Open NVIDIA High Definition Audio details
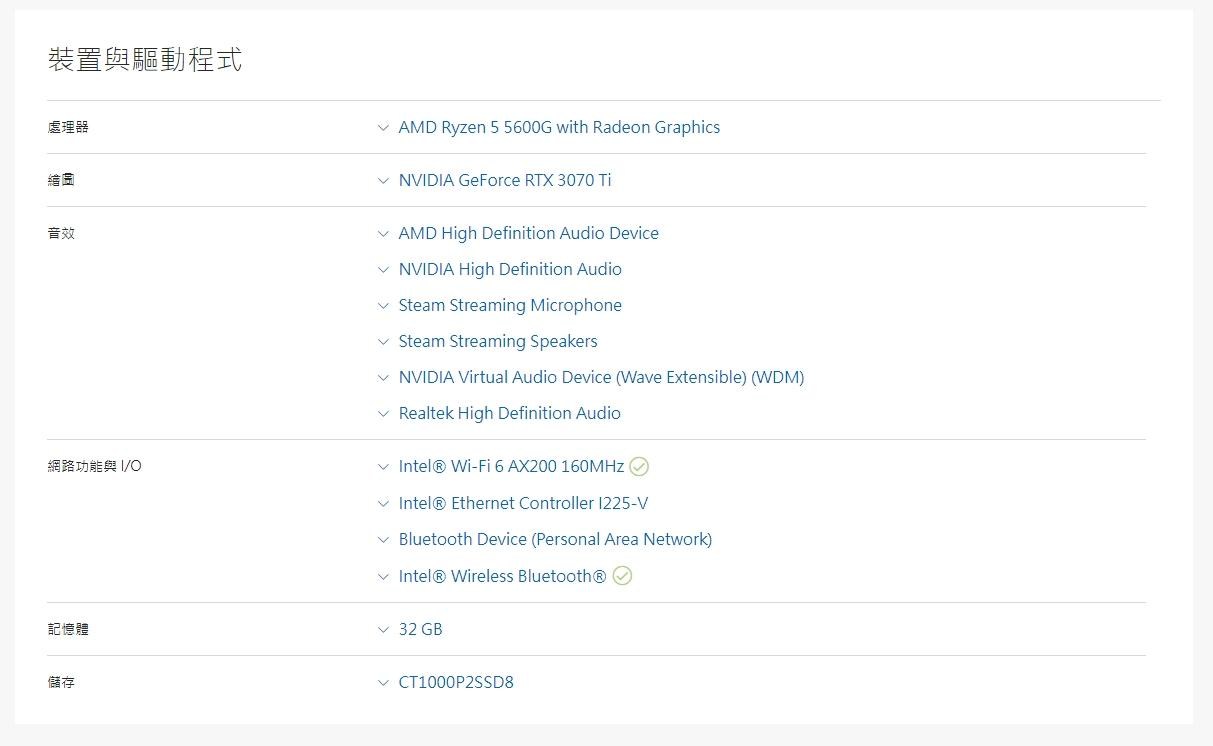The height and width of the screenshot is (746, 1213). point(509,270)
